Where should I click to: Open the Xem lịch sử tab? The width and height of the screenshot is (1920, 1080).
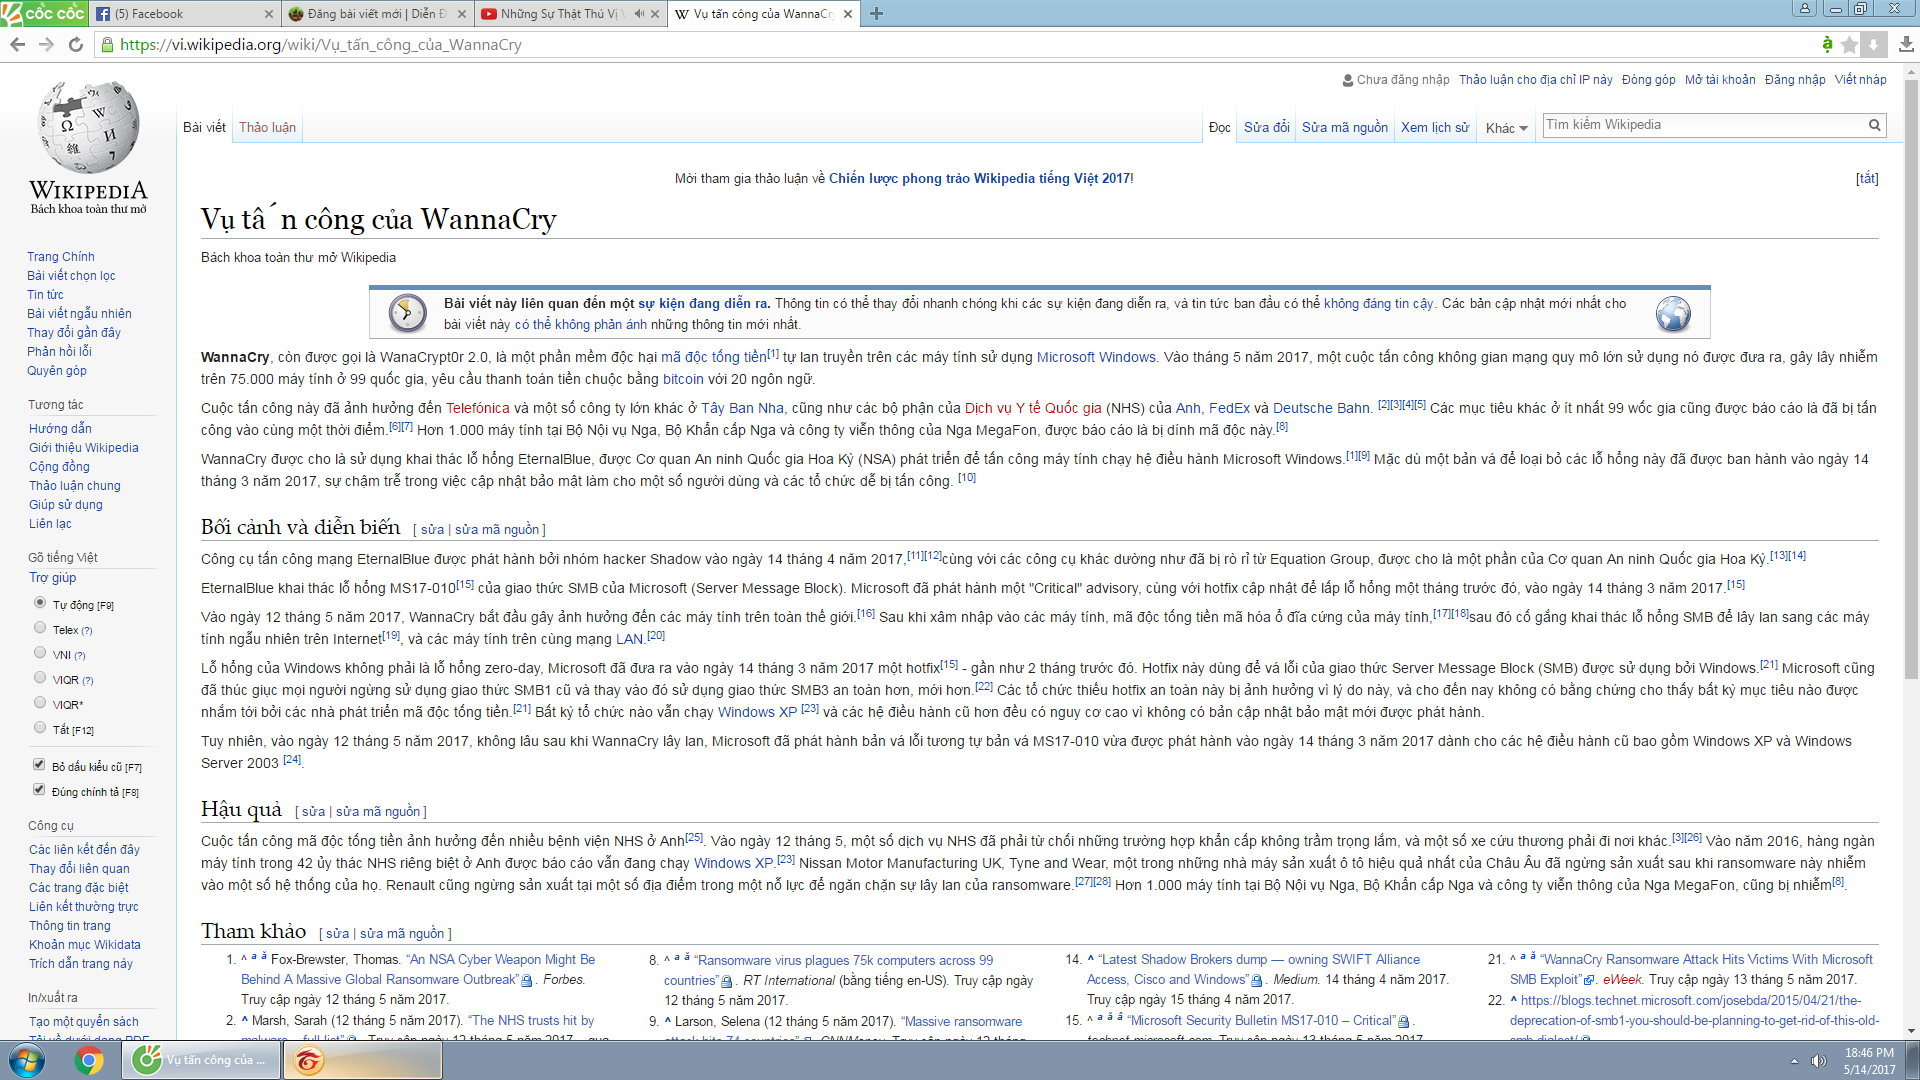point(1434,127)
